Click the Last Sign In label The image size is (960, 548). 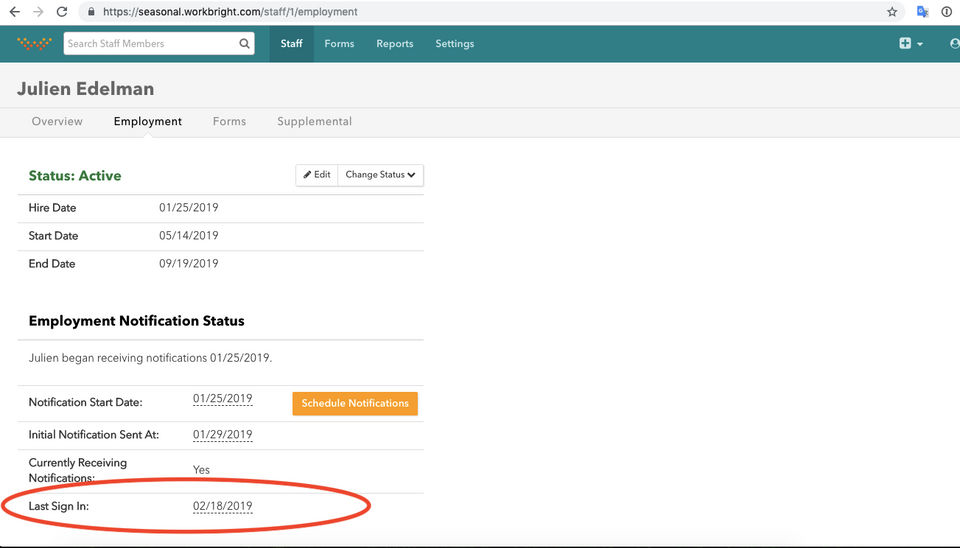[59, 506]
